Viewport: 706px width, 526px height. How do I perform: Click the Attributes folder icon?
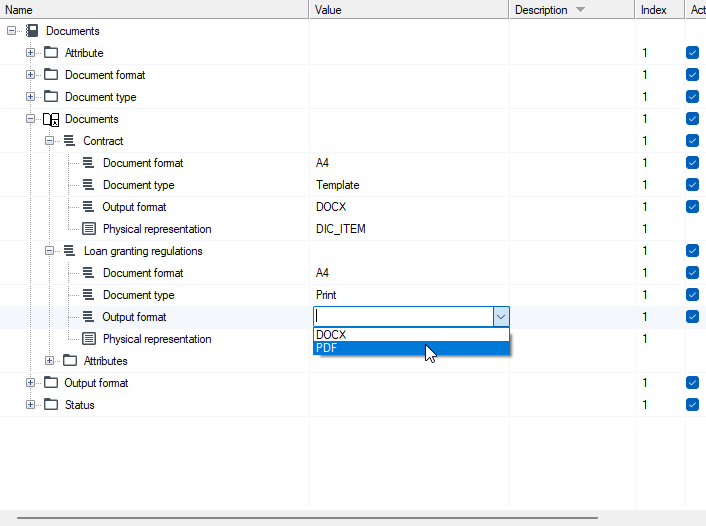[70, 360]
